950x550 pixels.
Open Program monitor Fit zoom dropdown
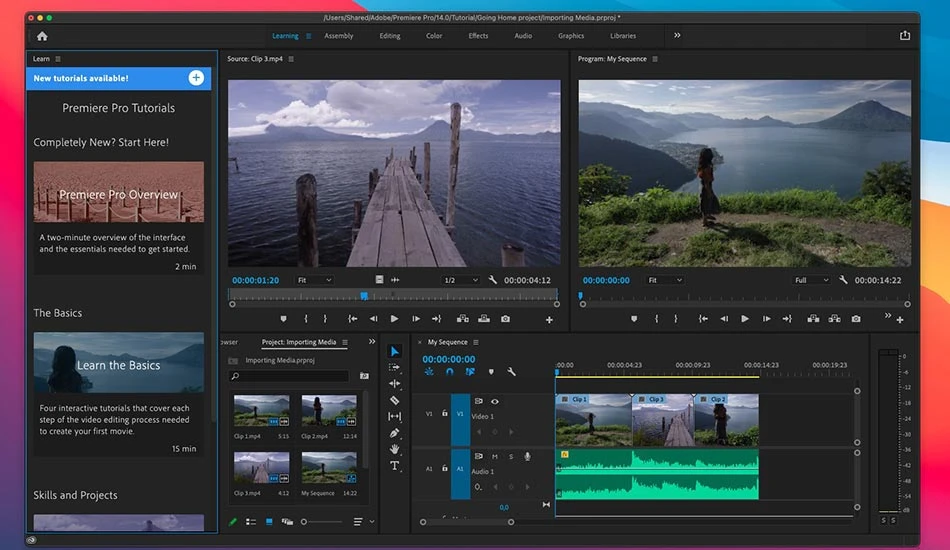pos(665,280)
